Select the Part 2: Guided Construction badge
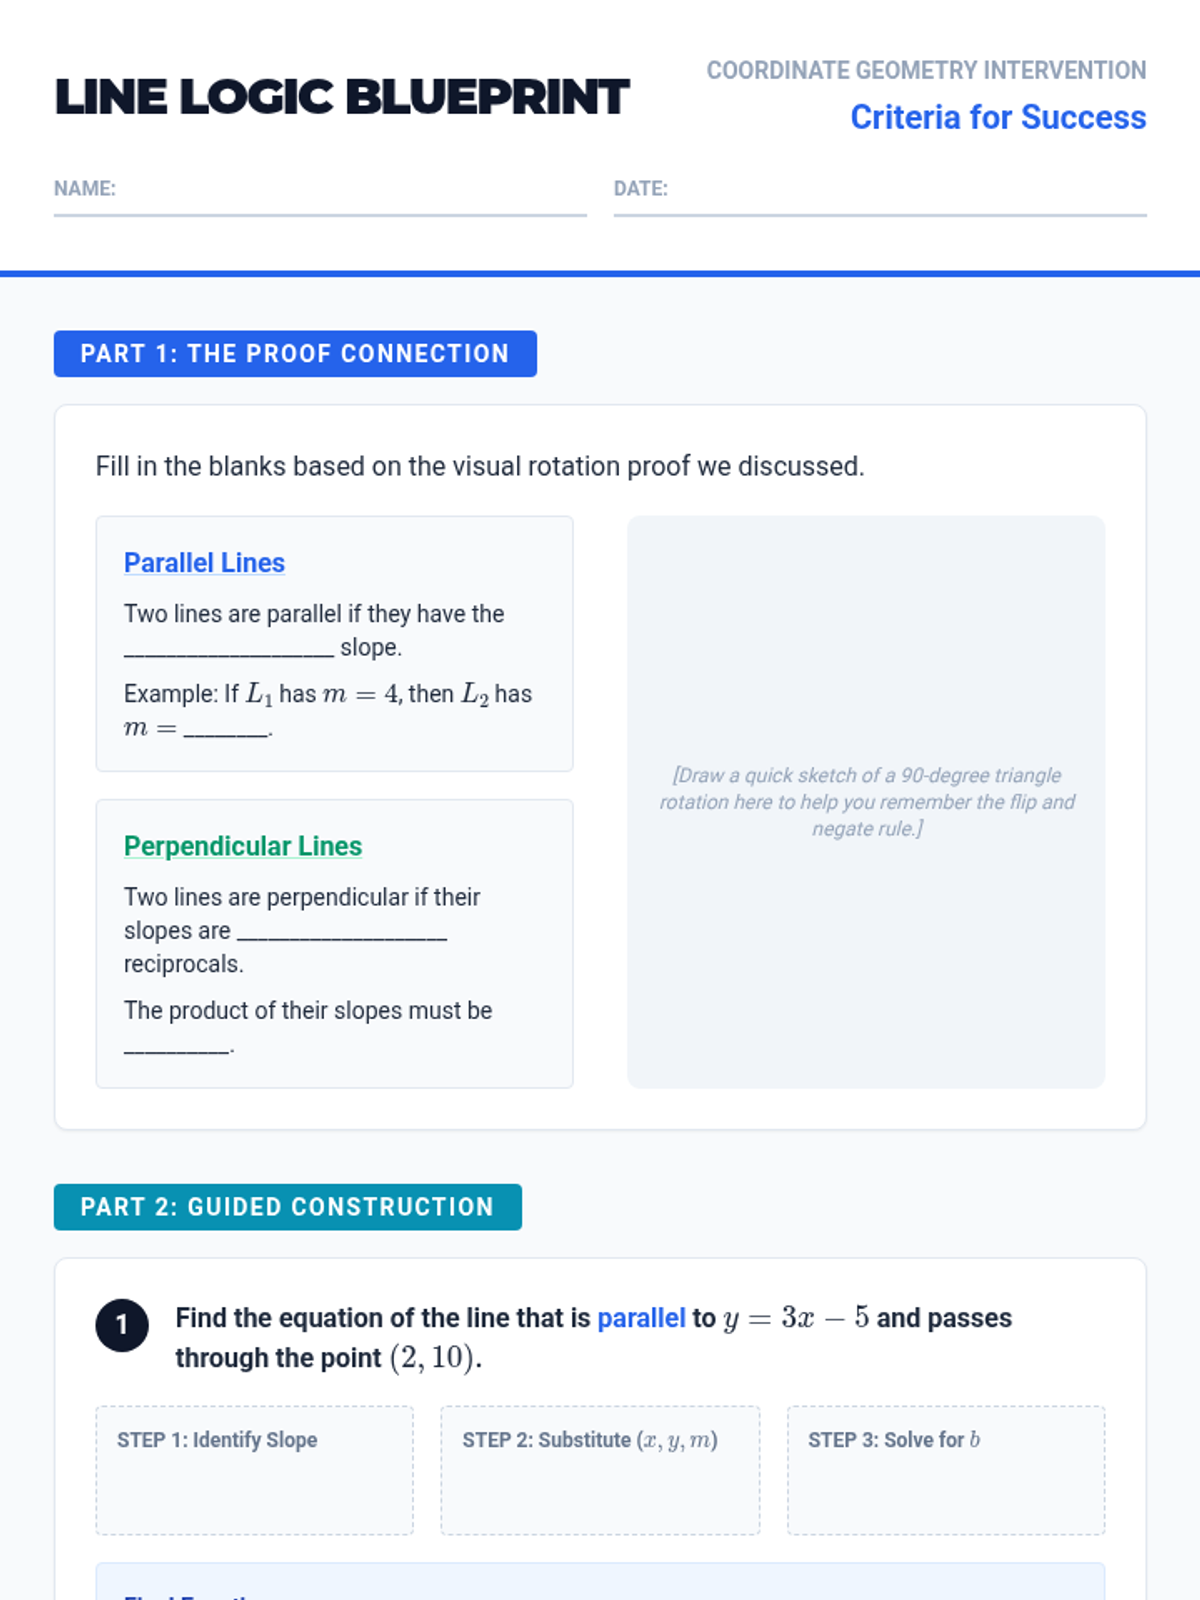The height and width of the screenshot is (1600, 1200). tap(288, 1207)
